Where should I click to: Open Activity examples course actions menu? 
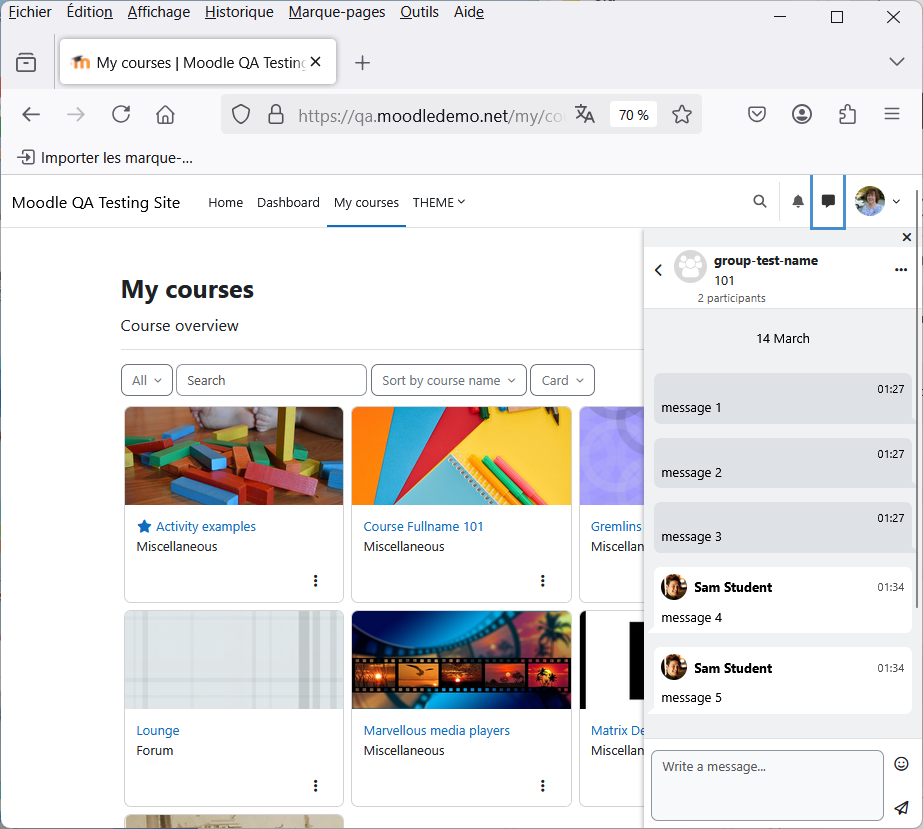pyautogui.click(x=316, y=581)
